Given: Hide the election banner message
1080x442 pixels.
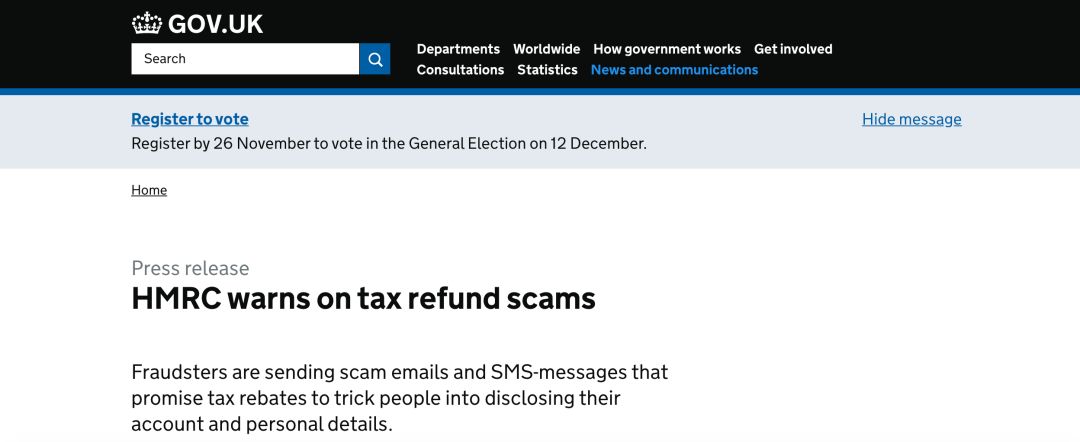Looking at the screenshot, I should [911, 119].
